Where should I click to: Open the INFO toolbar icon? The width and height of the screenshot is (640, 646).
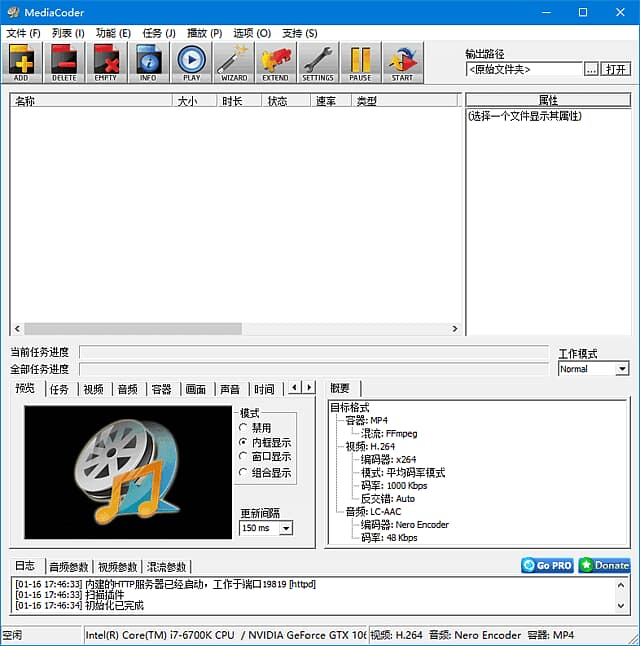click(x=148, y=62)
